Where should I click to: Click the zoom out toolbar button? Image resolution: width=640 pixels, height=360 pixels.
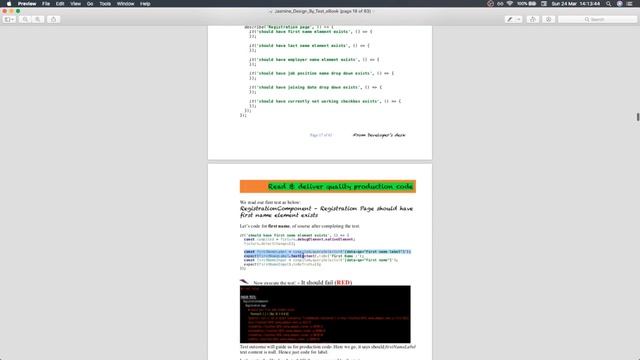(x=25, y=19)
